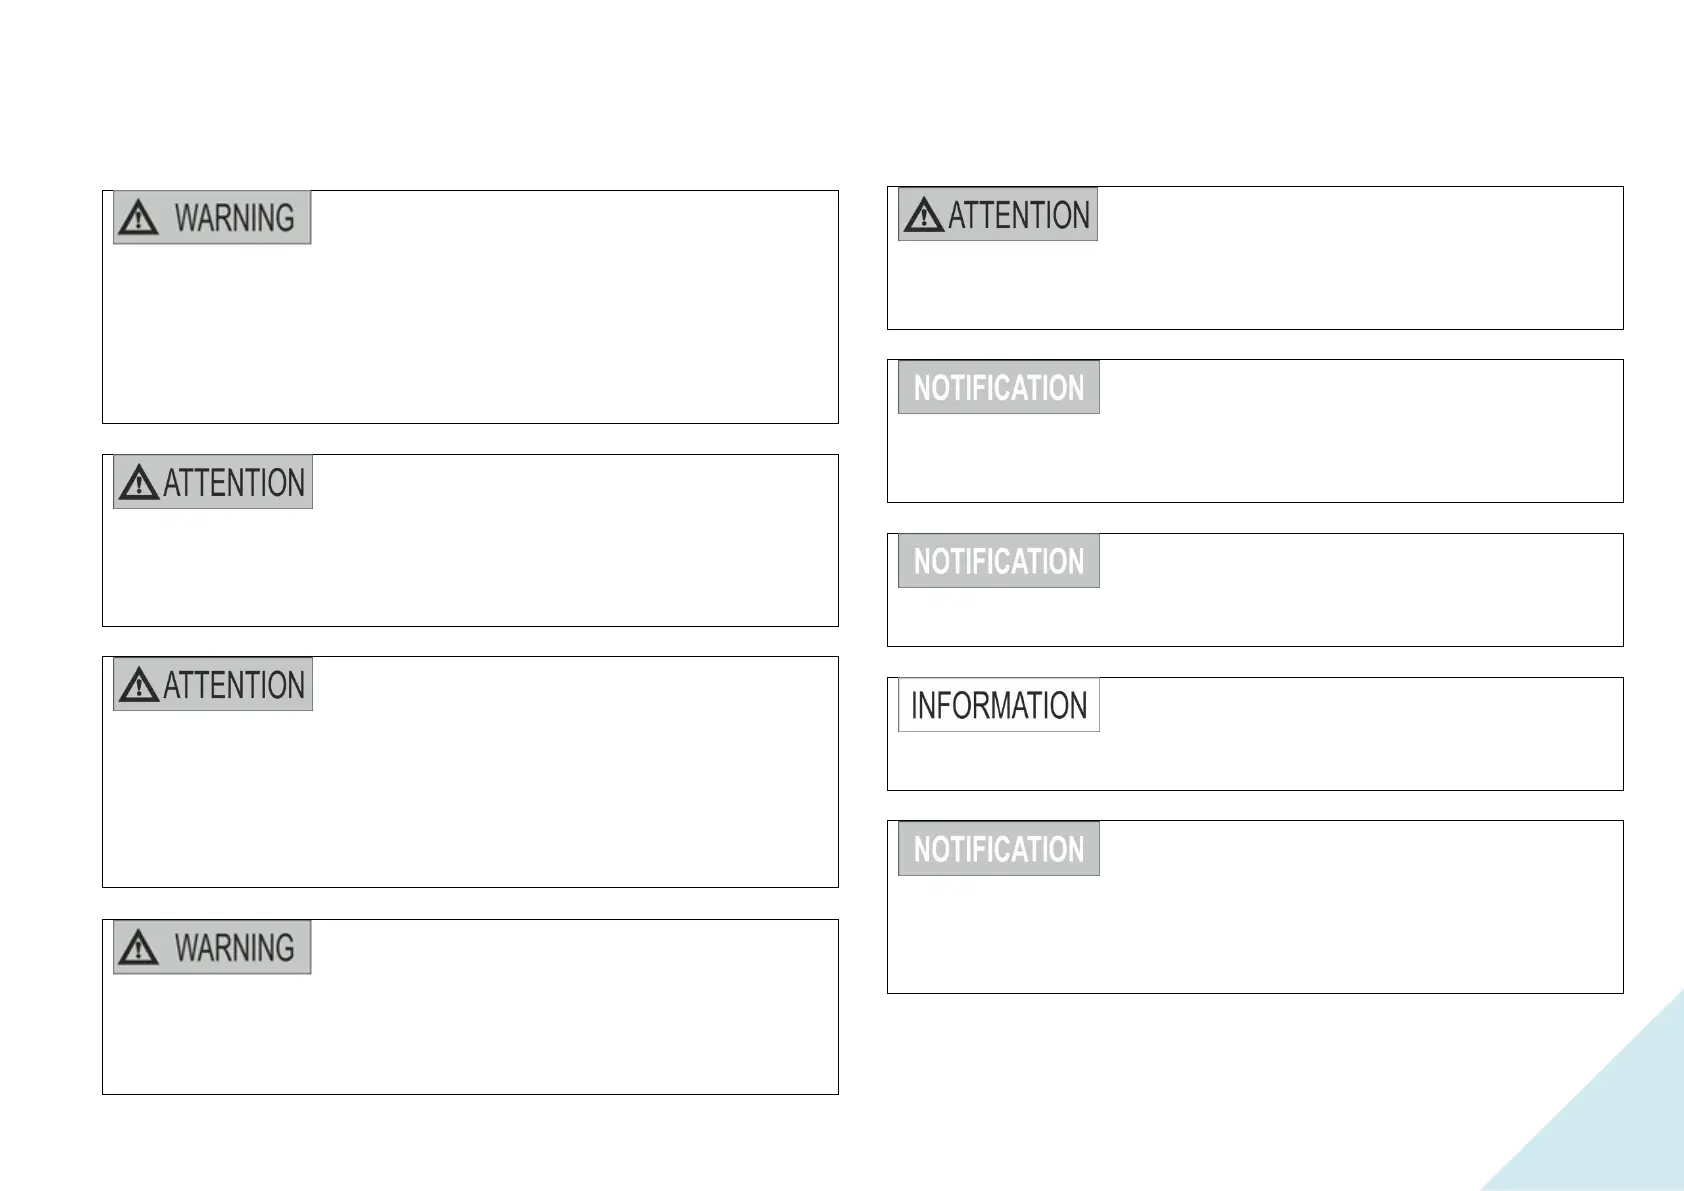Select the topmost NOTIFICATION label
The height and width of the screenshot is (1191, 1684).
pos(999,387)
